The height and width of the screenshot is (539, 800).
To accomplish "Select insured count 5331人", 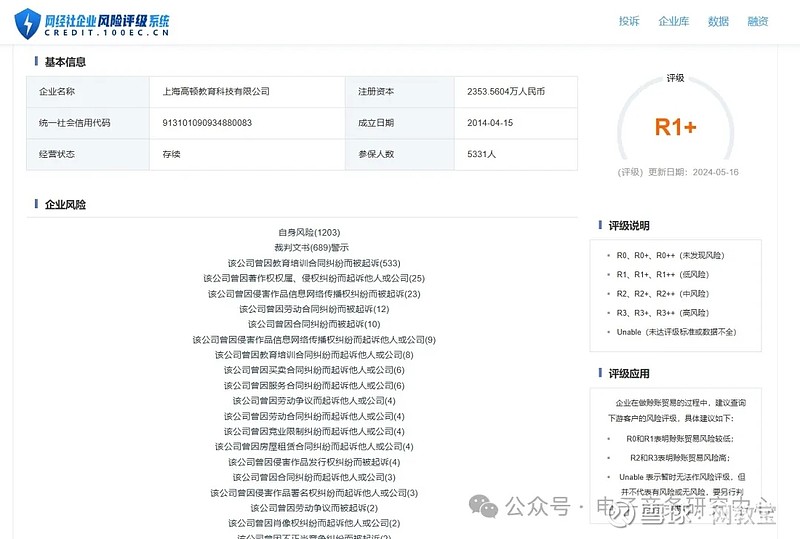I will (x=481, y=154).
